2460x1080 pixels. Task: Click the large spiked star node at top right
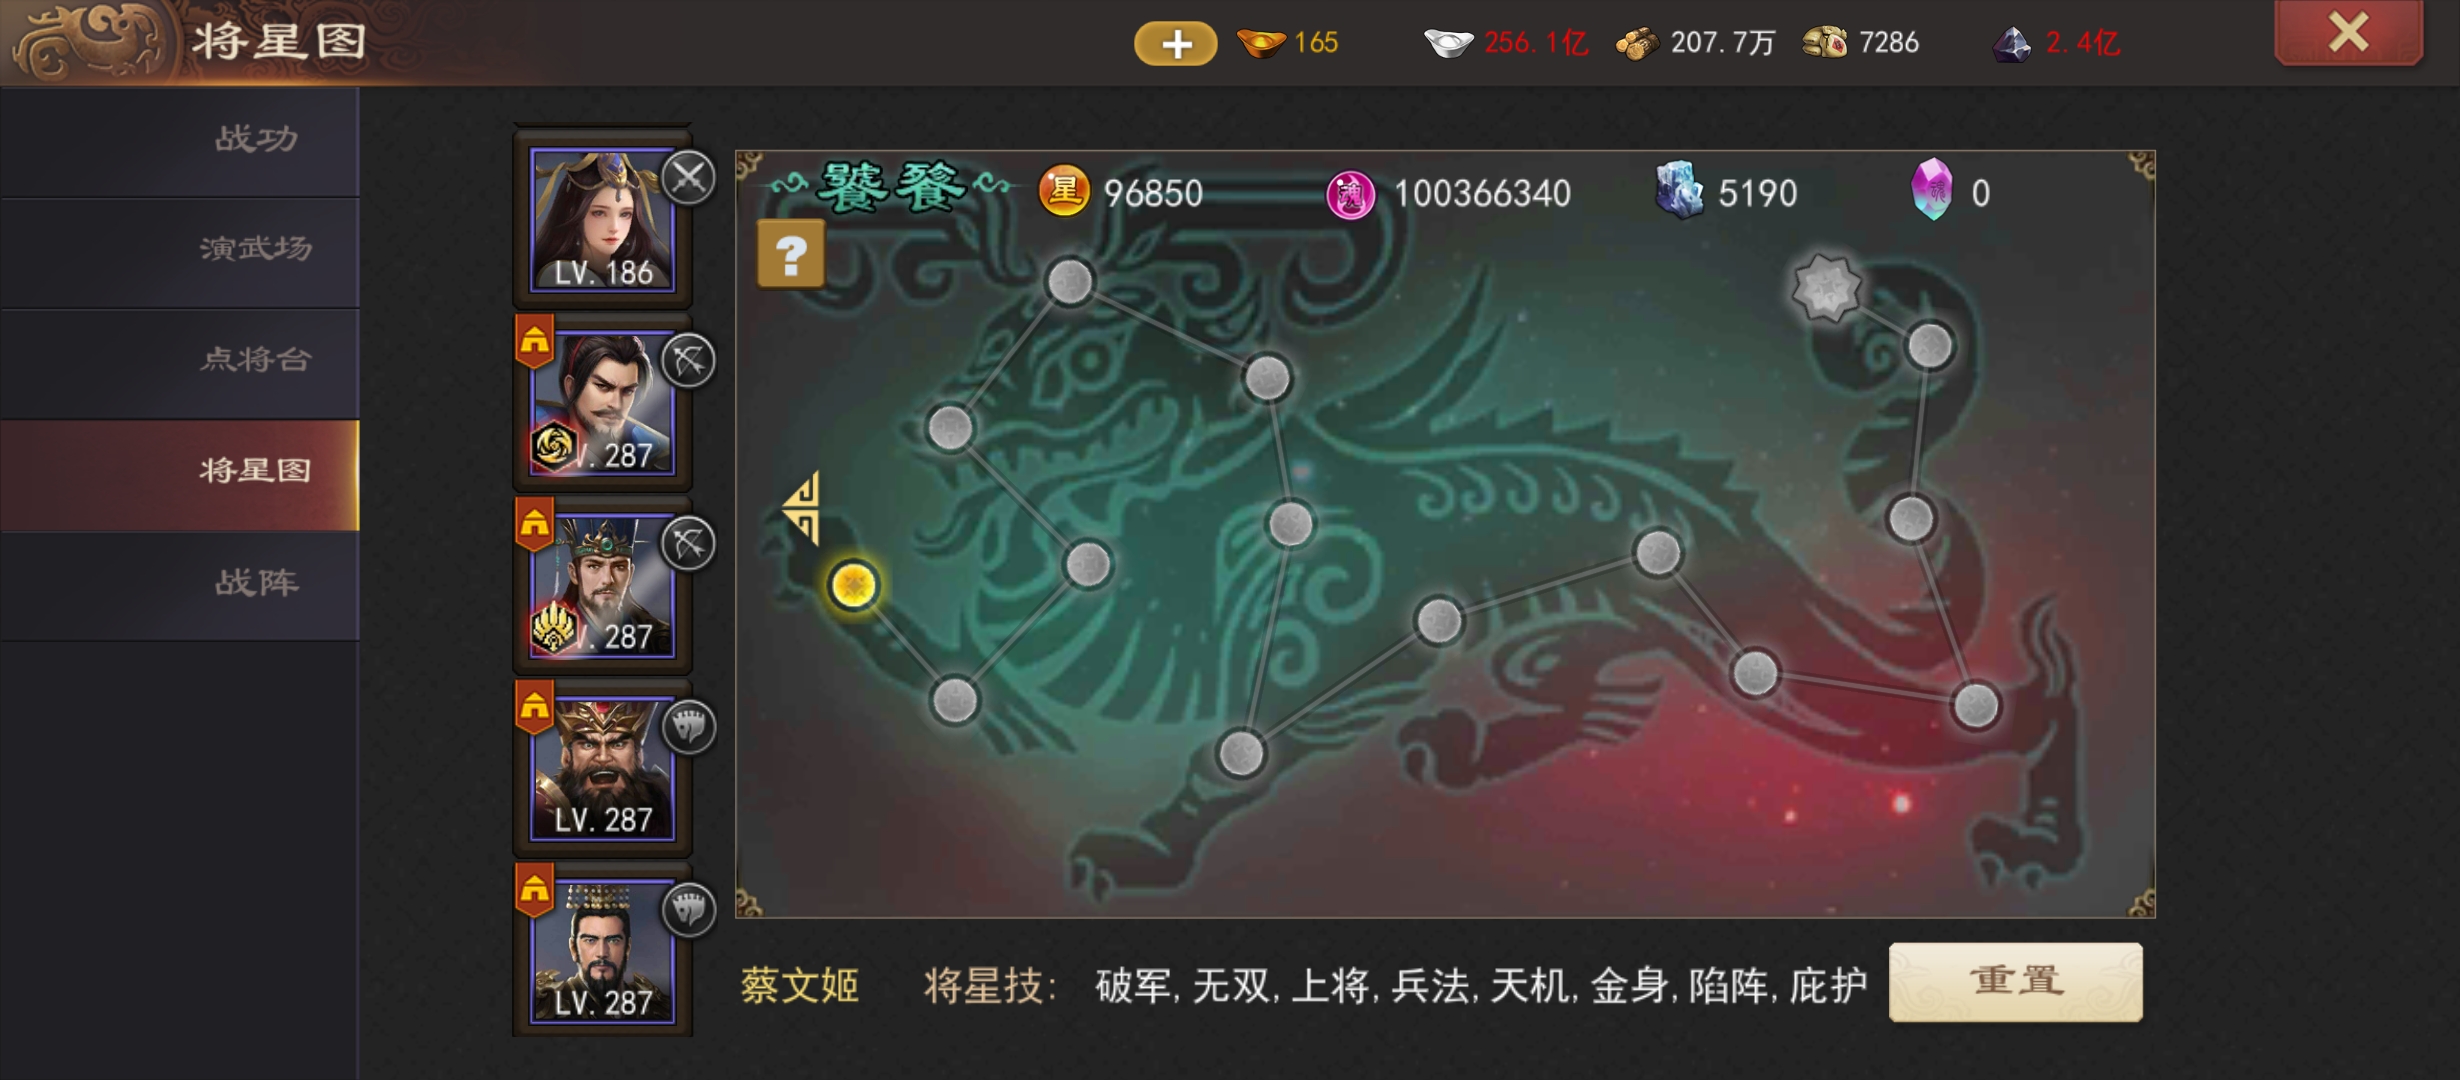1825,289
